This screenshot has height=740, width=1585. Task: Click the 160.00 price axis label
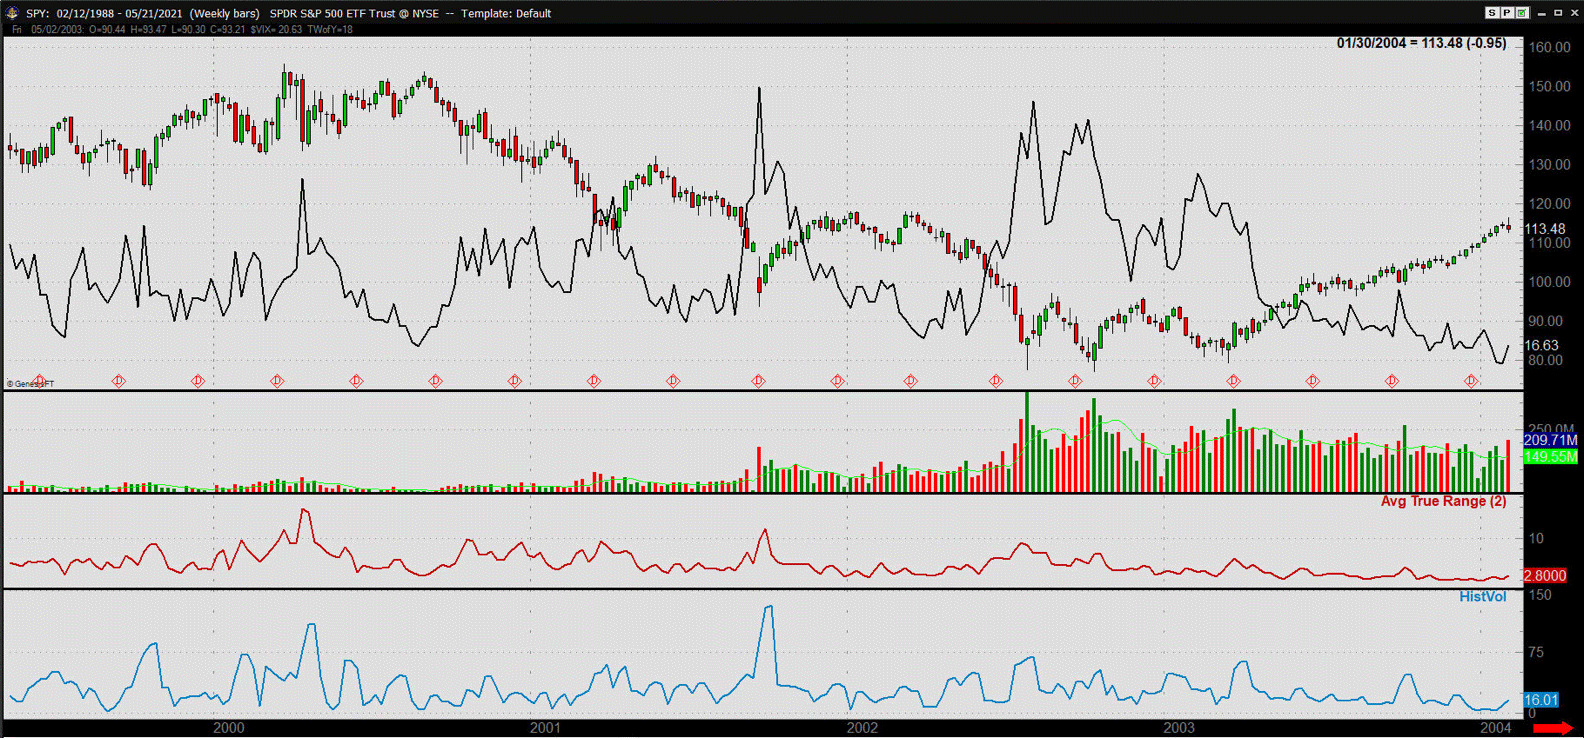pos(1549,47)
